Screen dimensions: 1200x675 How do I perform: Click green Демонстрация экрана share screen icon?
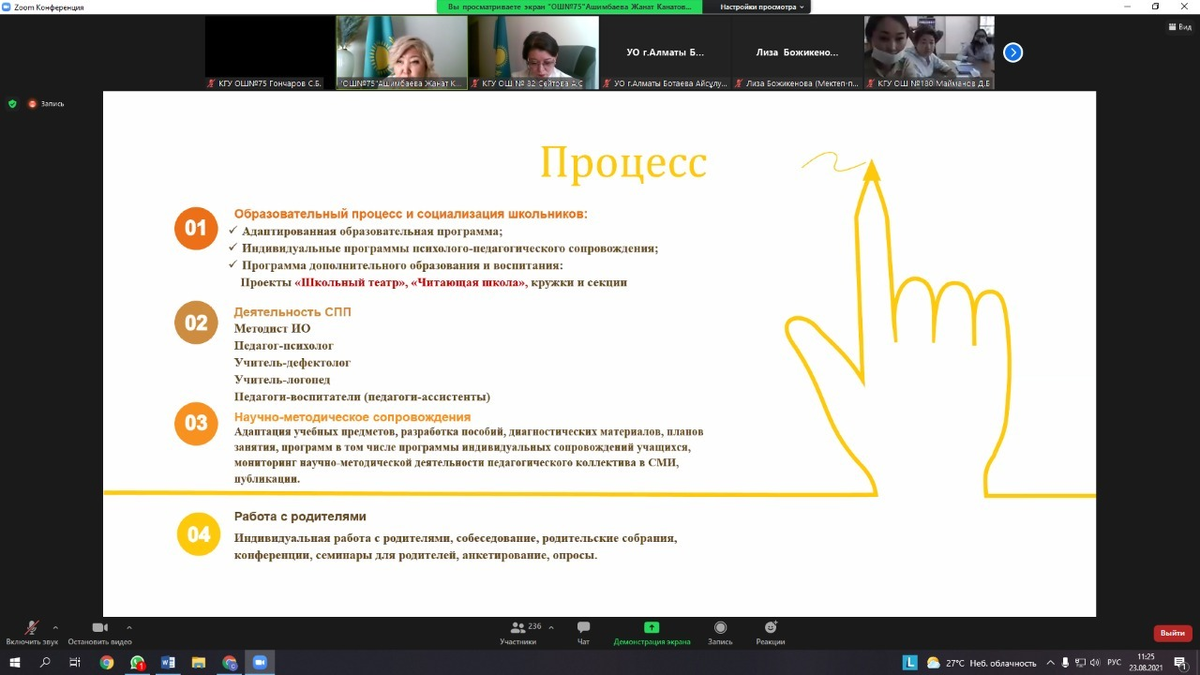point(651,628)
